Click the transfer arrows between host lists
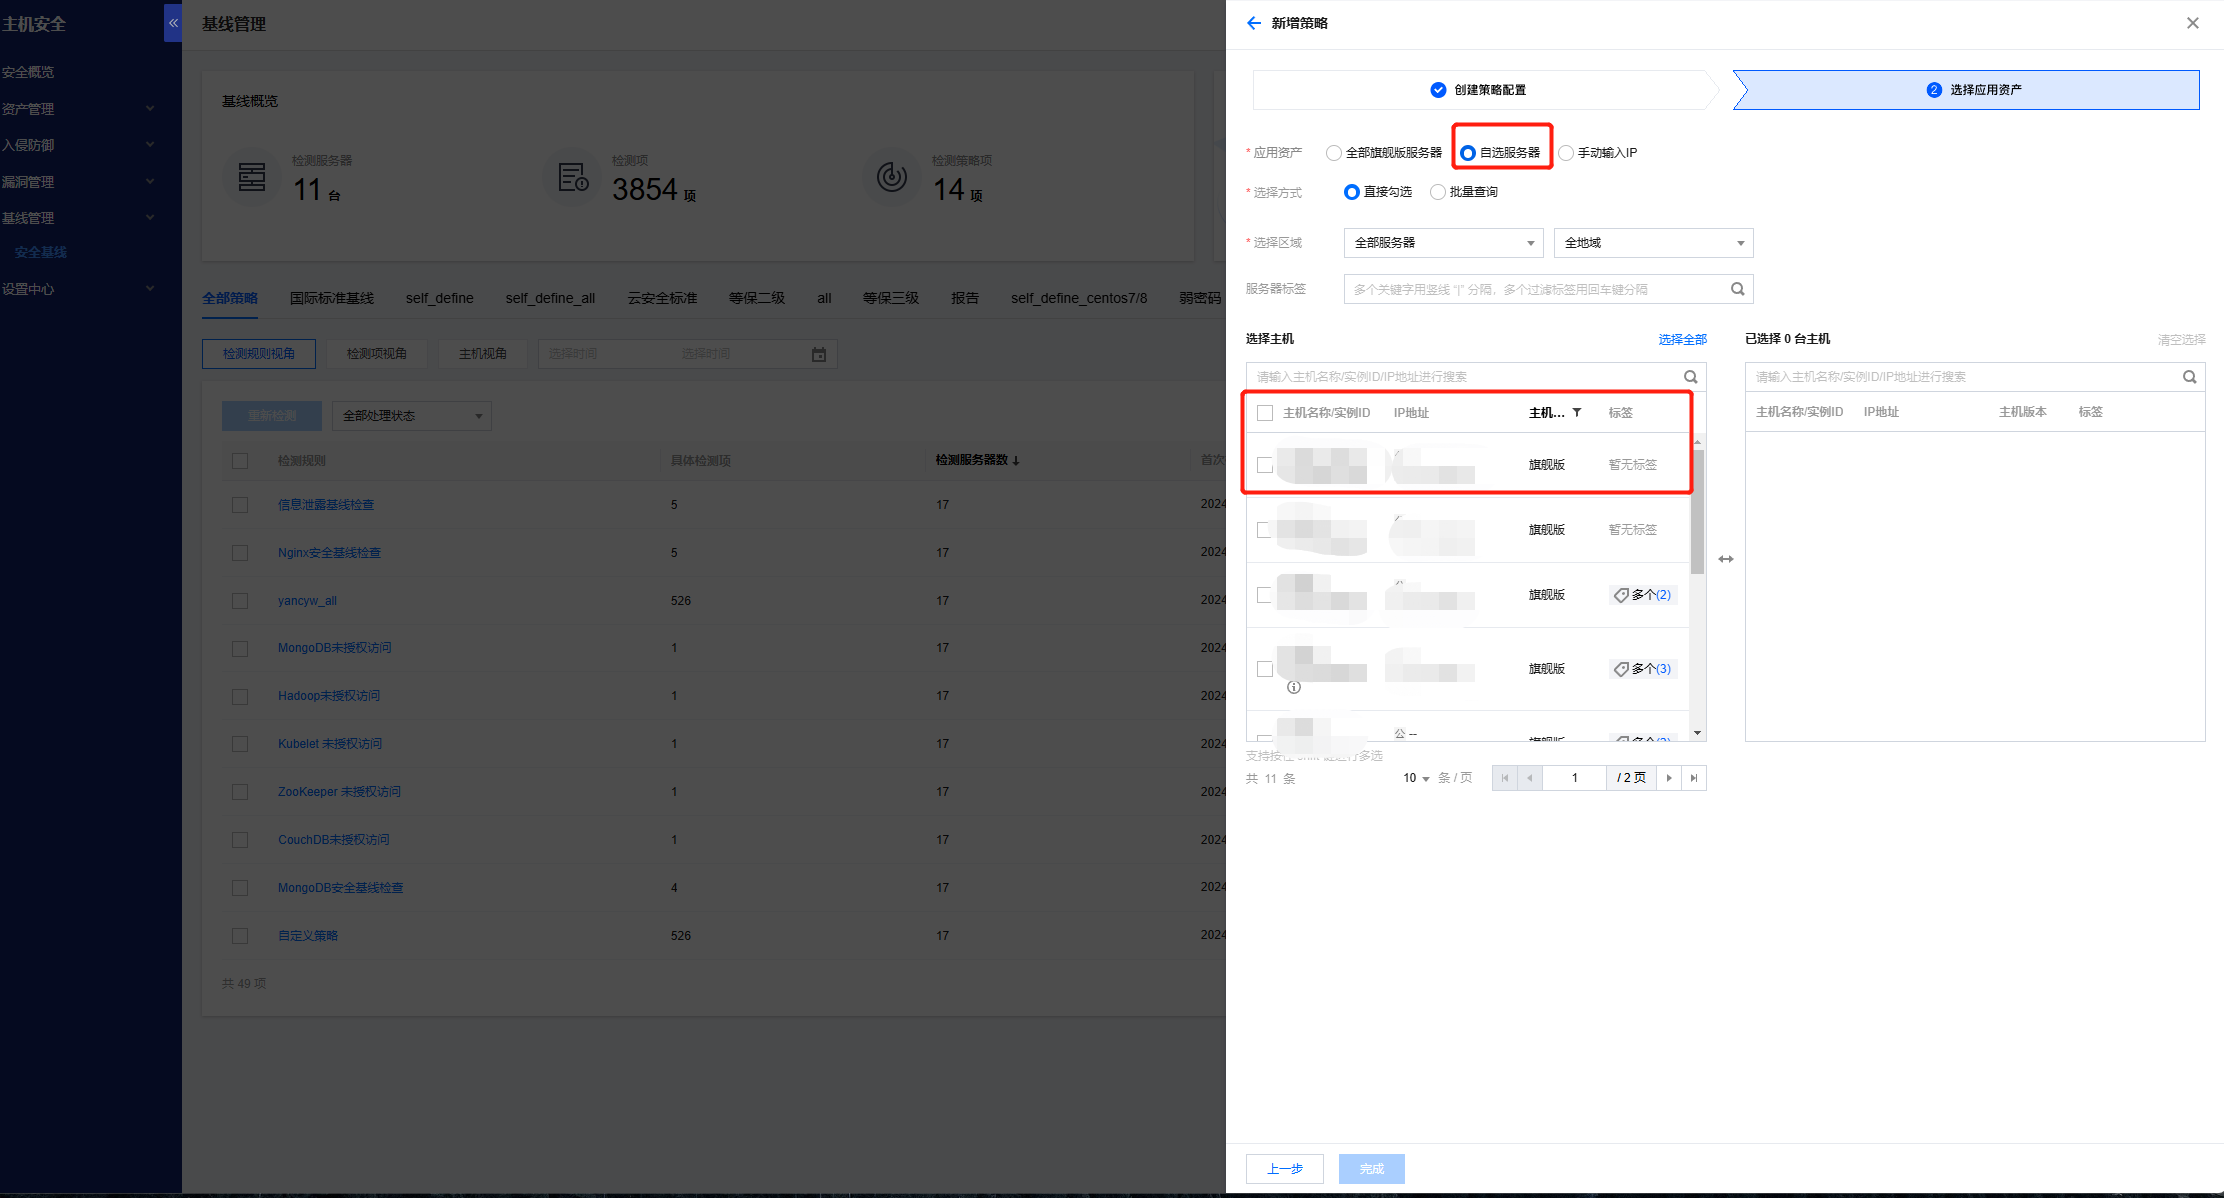Image resolution: width=2224 pixels, height=1198 pixels. [x=1726, y=559]
